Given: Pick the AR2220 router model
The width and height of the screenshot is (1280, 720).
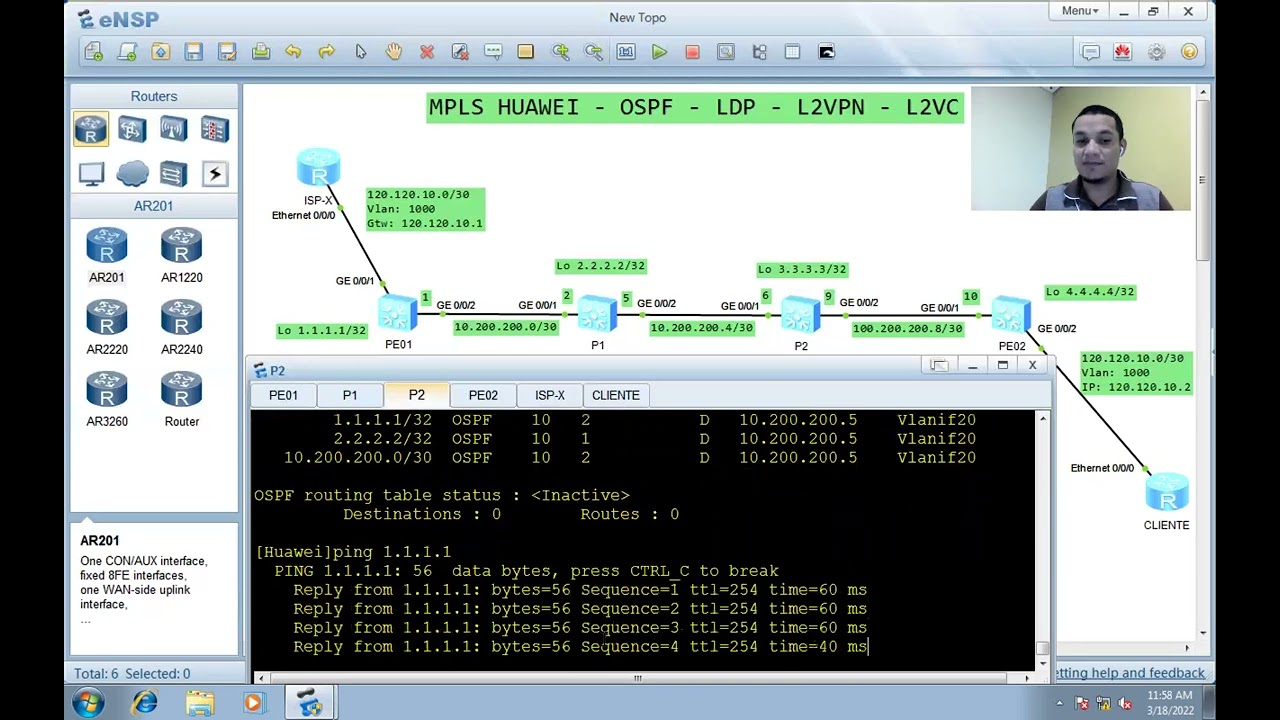Looking at the screenshot, I should (107, 328).
